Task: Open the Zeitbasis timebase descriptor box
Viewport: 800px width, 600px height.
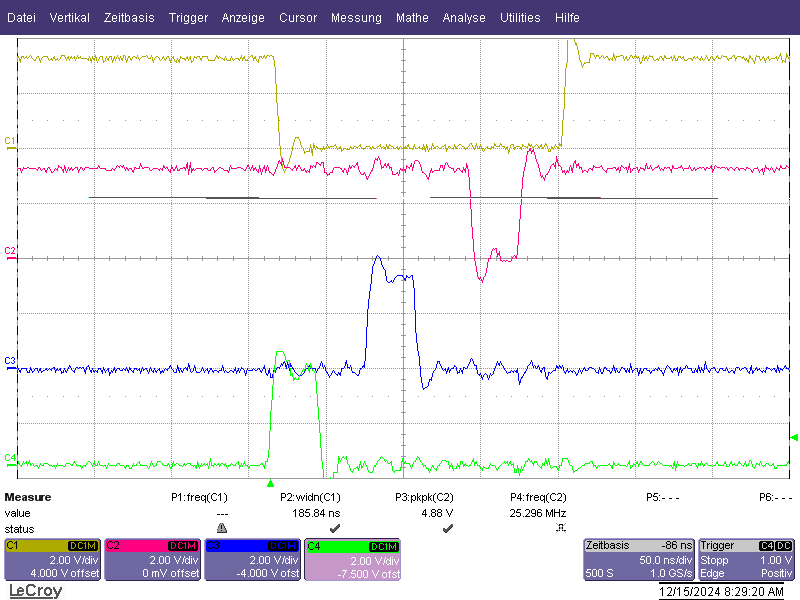Action: click(x=639, y=560)
